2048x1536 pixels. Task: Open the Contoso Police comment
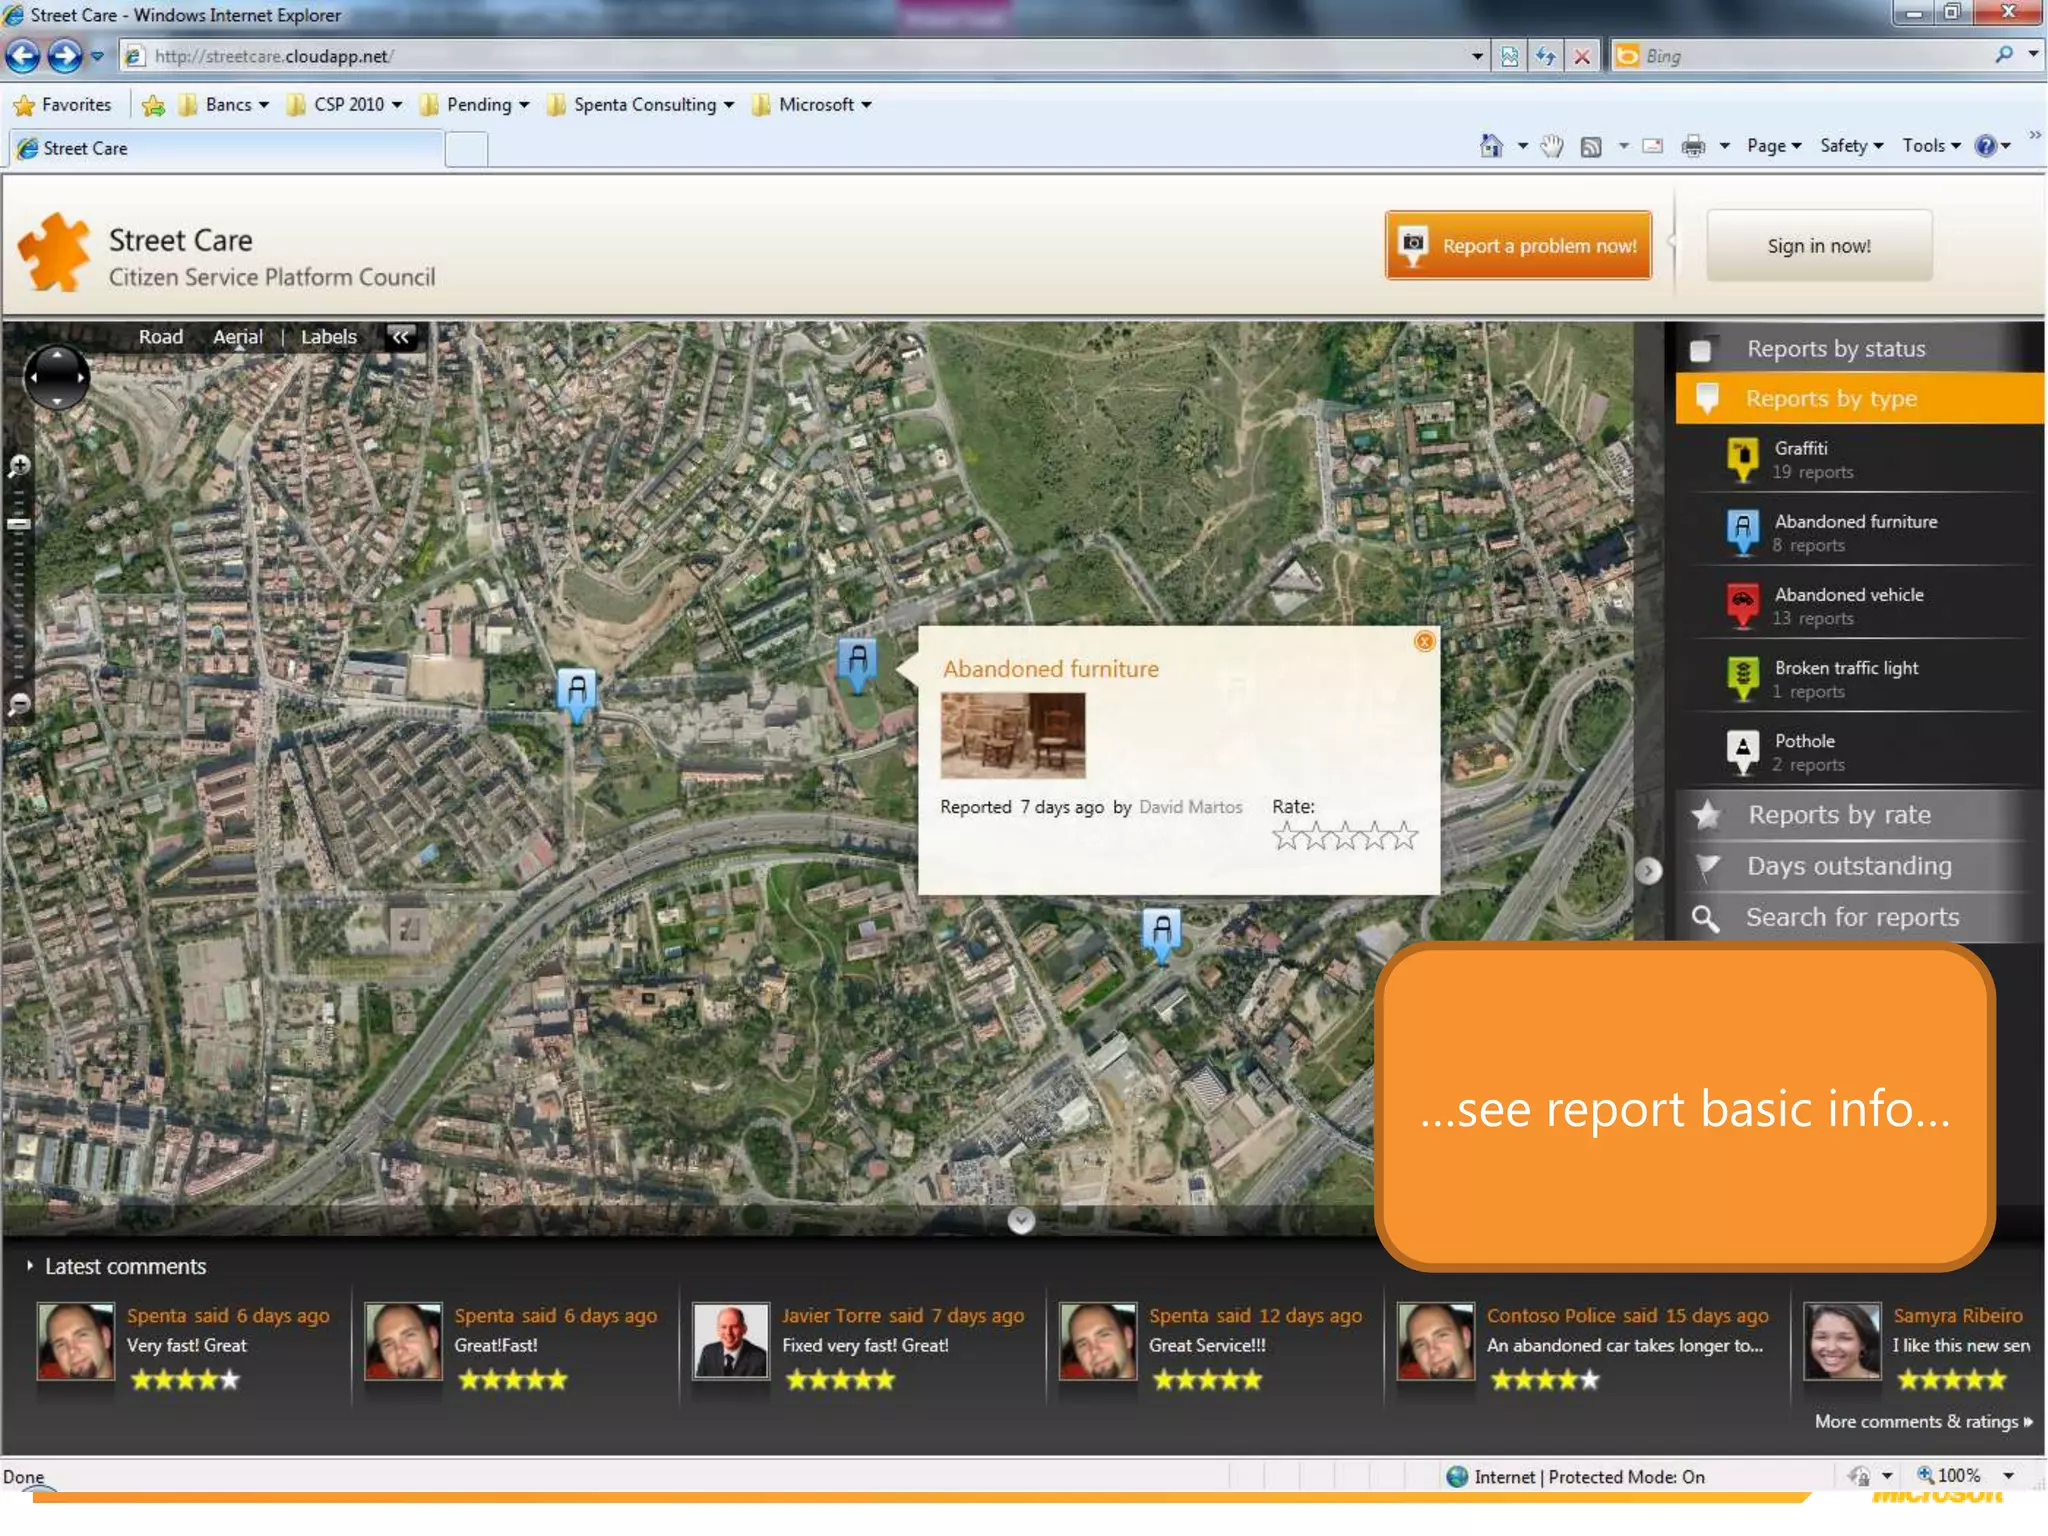tap(1624, 1346)
